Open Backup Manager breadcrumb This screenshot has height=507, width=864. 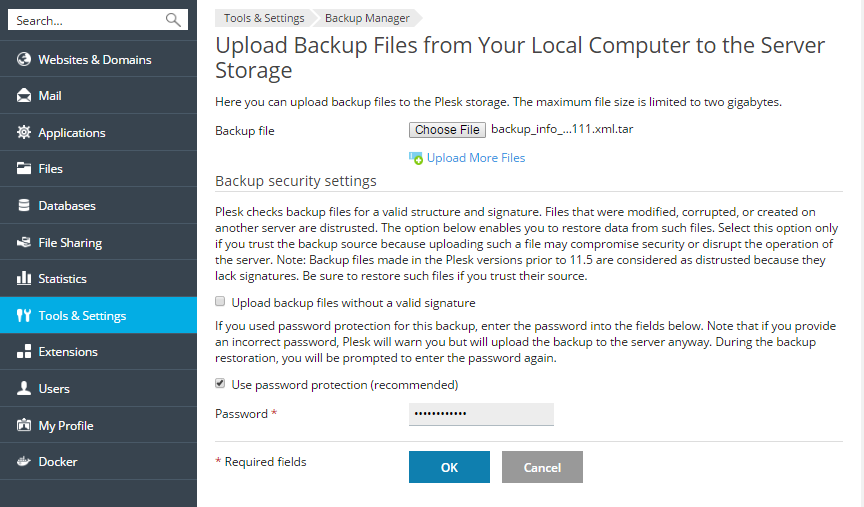click(368, 18)
